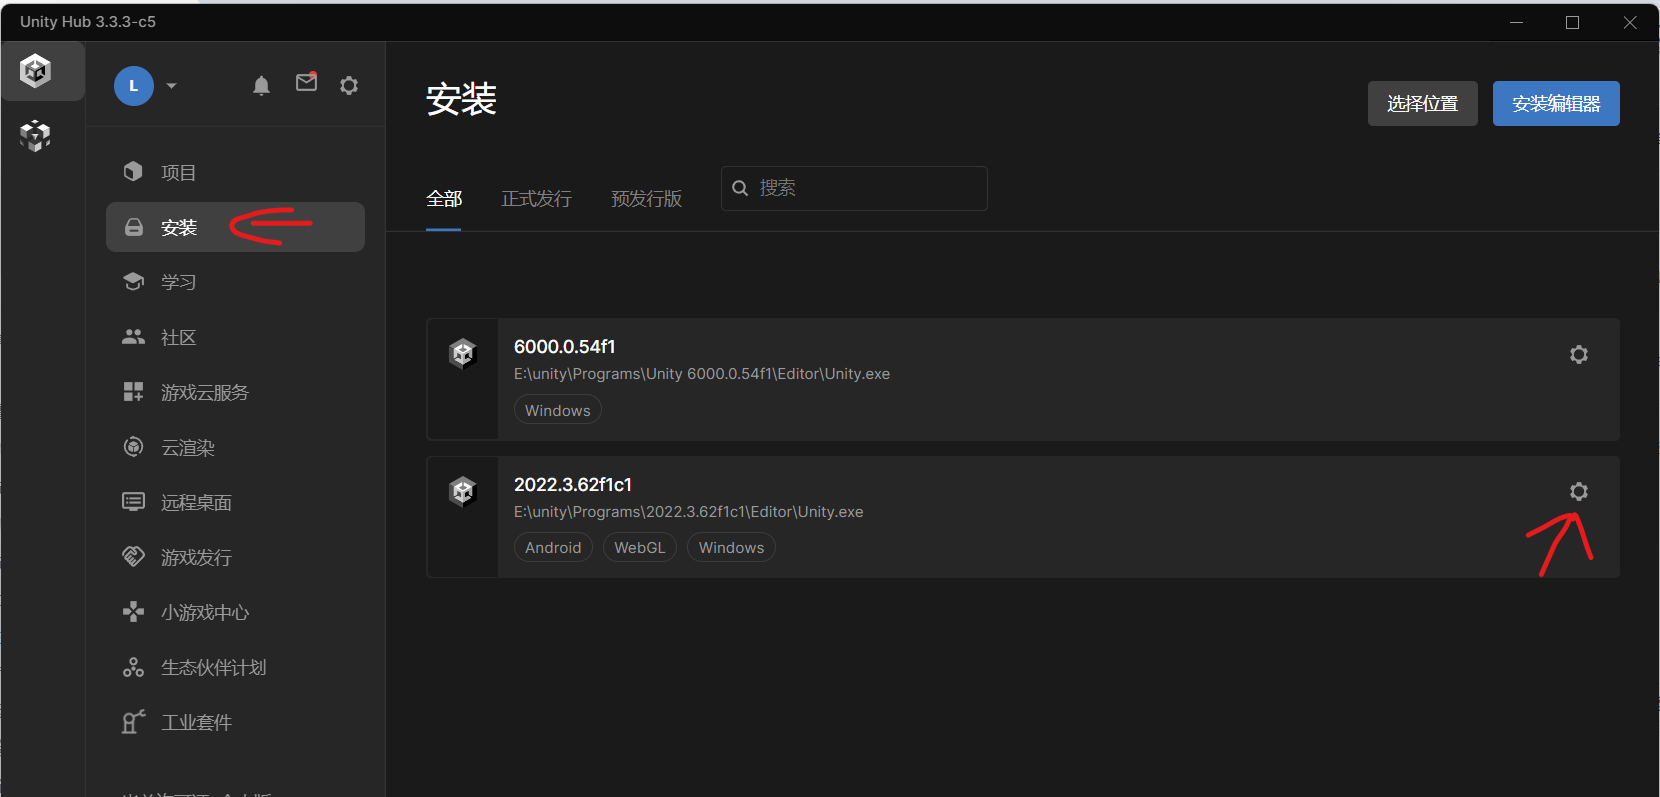Open 学习 (Learn) section
This screenshot has width=1660, height=797.
[x=235, y=282]
